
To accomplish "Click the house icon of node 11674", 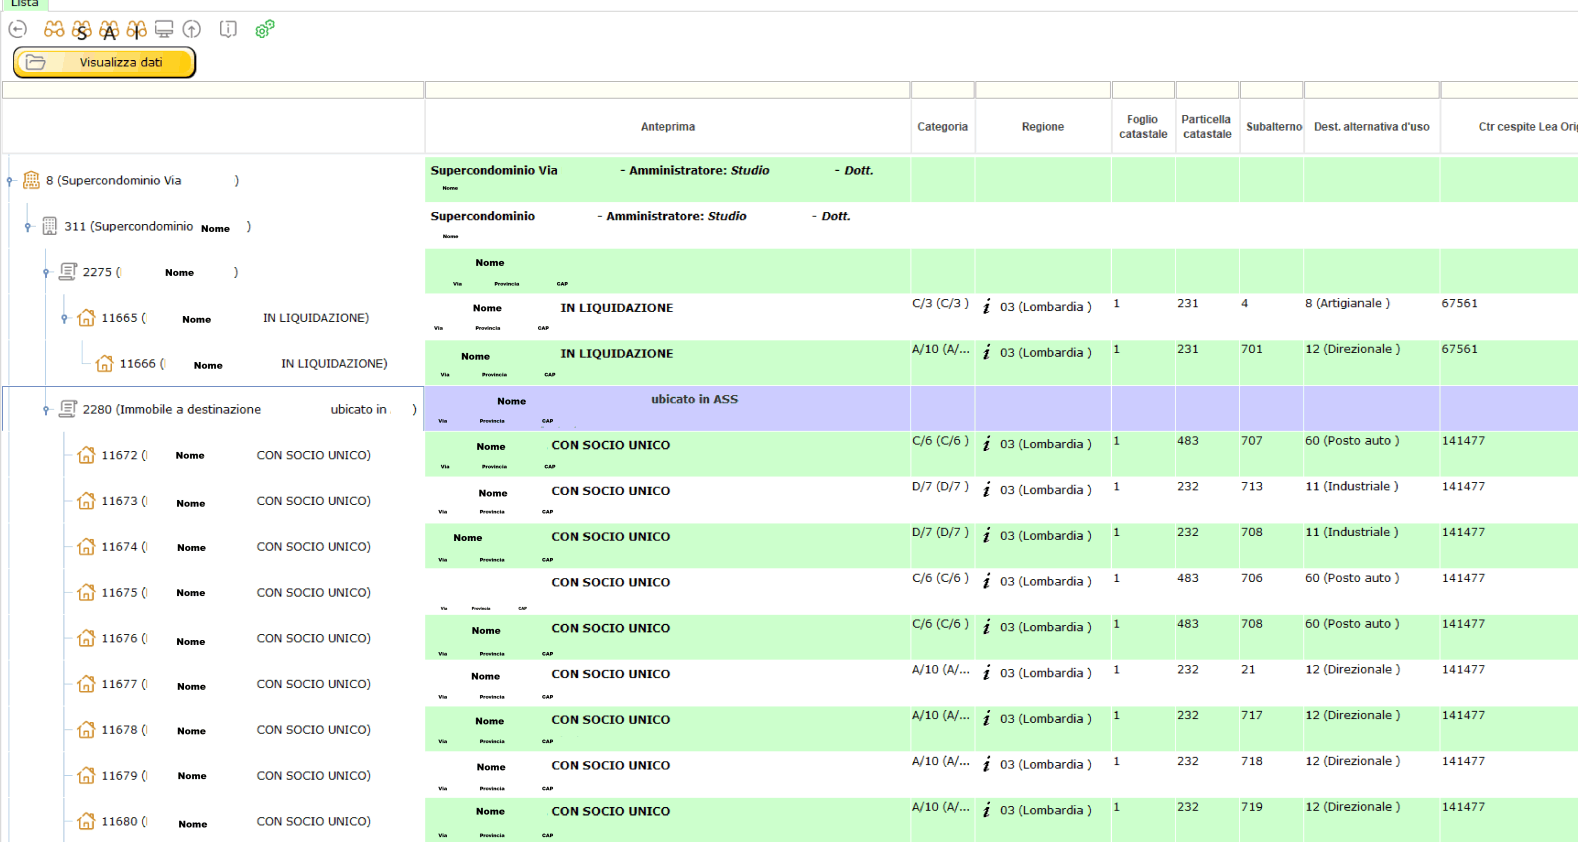I will pyautogui.click(x=87, y=547).
